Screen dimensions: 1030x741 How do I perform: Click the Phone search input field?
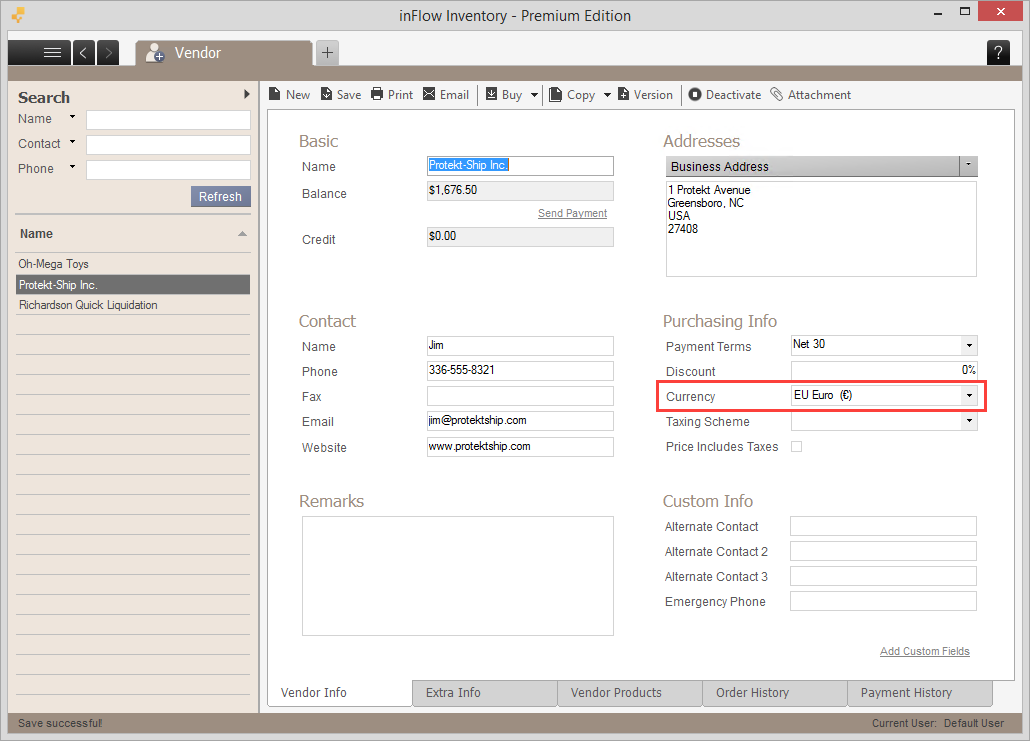pos(168,169)
